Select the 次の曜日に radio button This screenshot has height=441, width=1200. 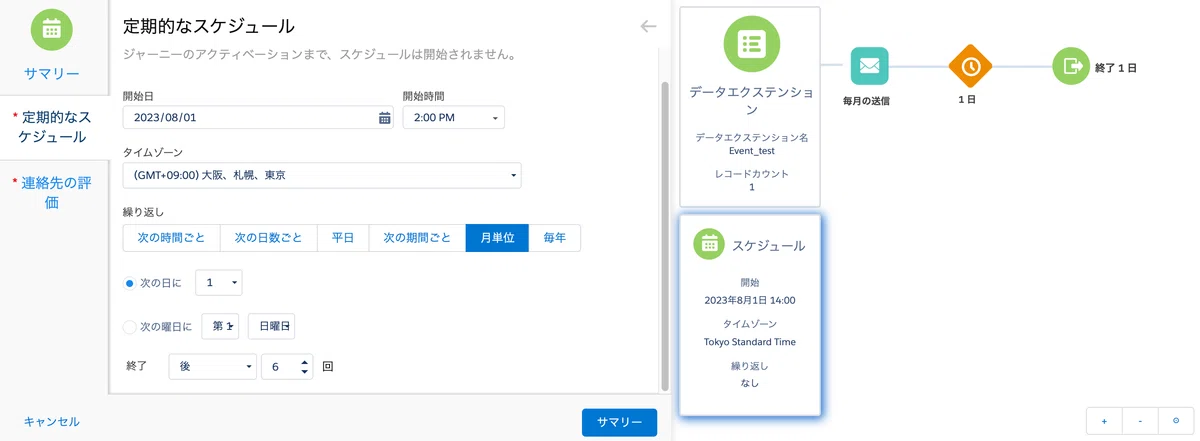click(129, 326)
